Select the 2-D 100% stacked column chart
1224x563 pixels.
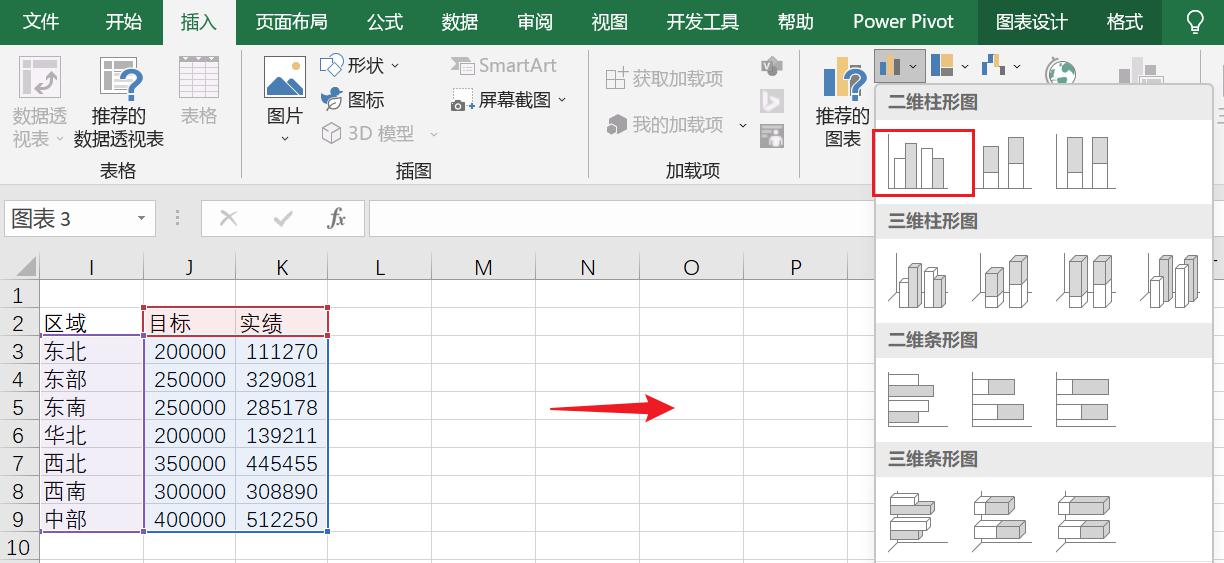(x=1086, y=163)
